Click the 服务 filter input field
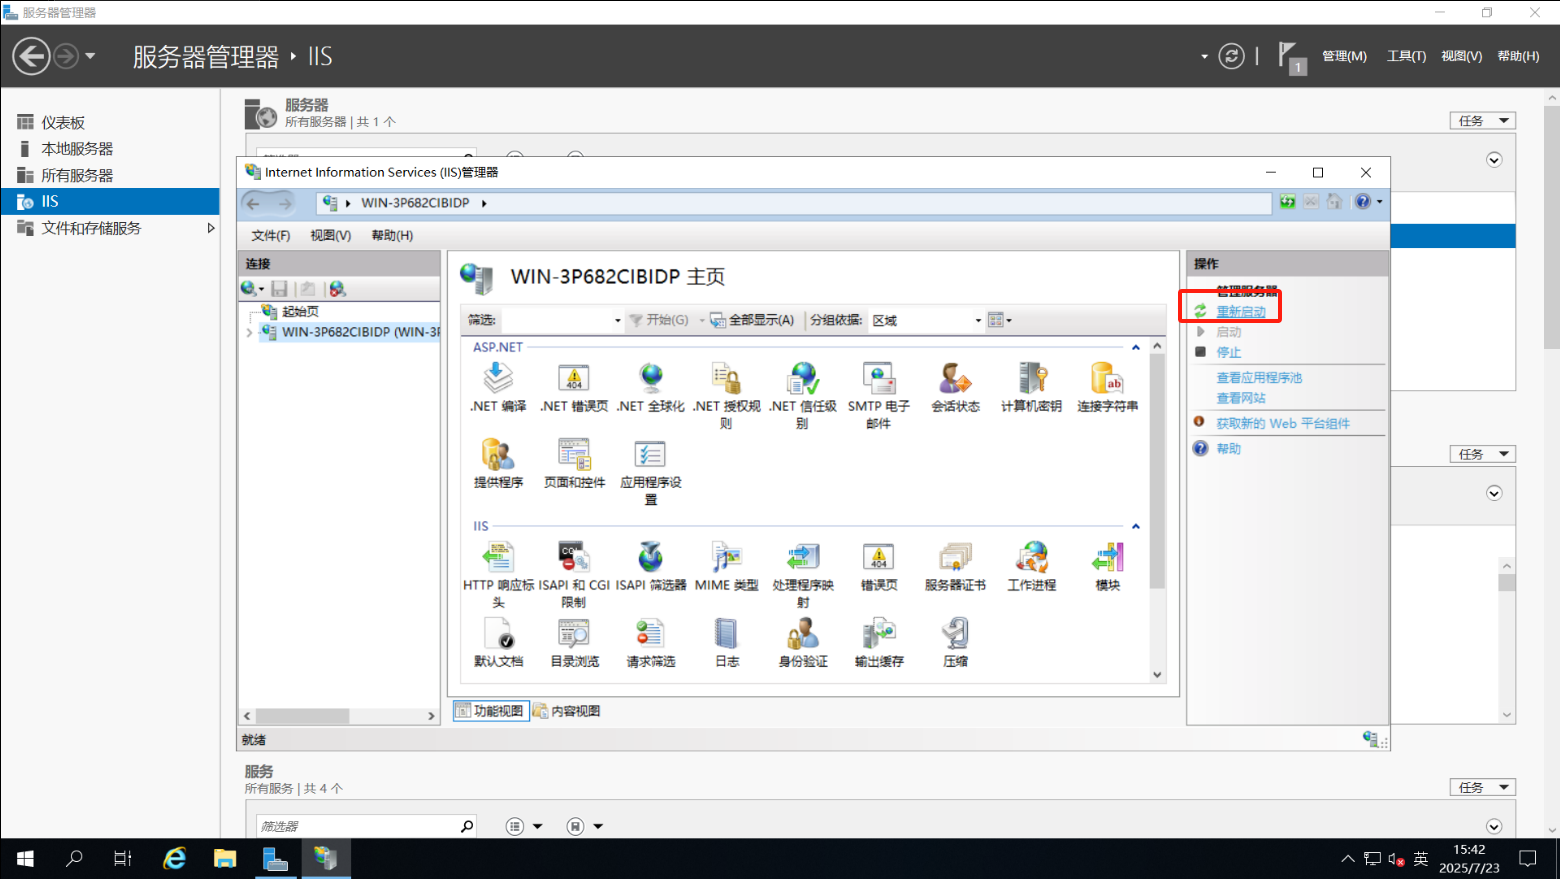The image size is (1560, 879). [358, 826]
